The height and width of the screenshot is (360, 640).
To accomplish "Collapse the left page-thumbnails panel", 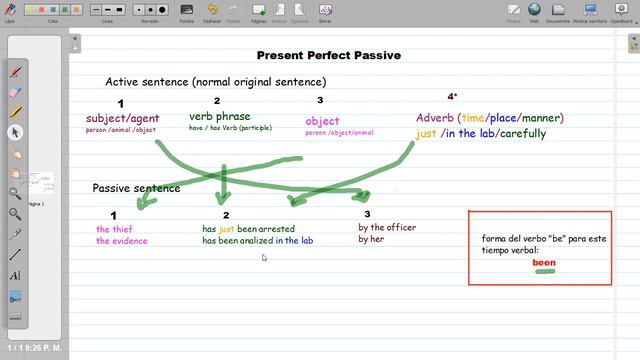I will coord(75,43).
